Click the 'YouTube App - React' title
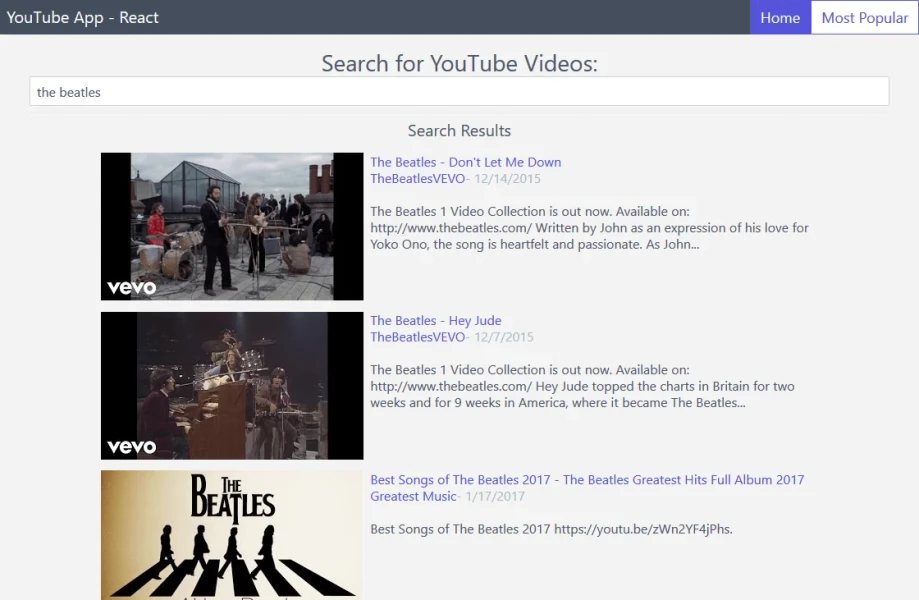 pos(82,17)
